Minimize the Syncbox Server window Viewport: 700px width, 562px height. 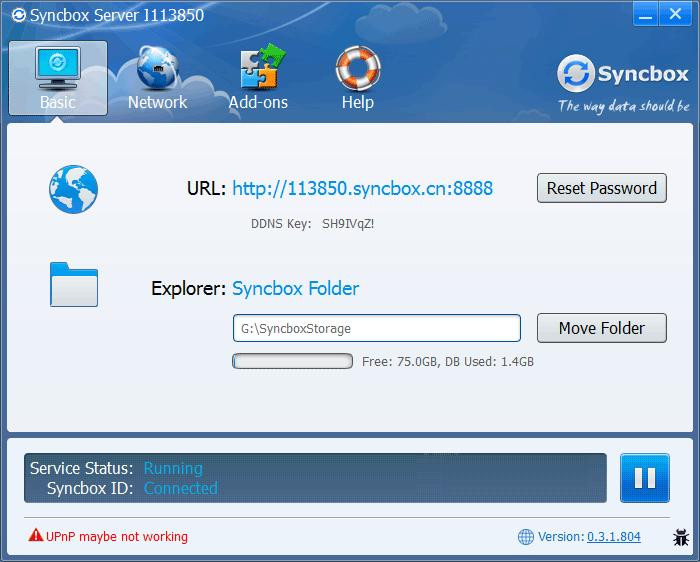(x=645, y=14)
